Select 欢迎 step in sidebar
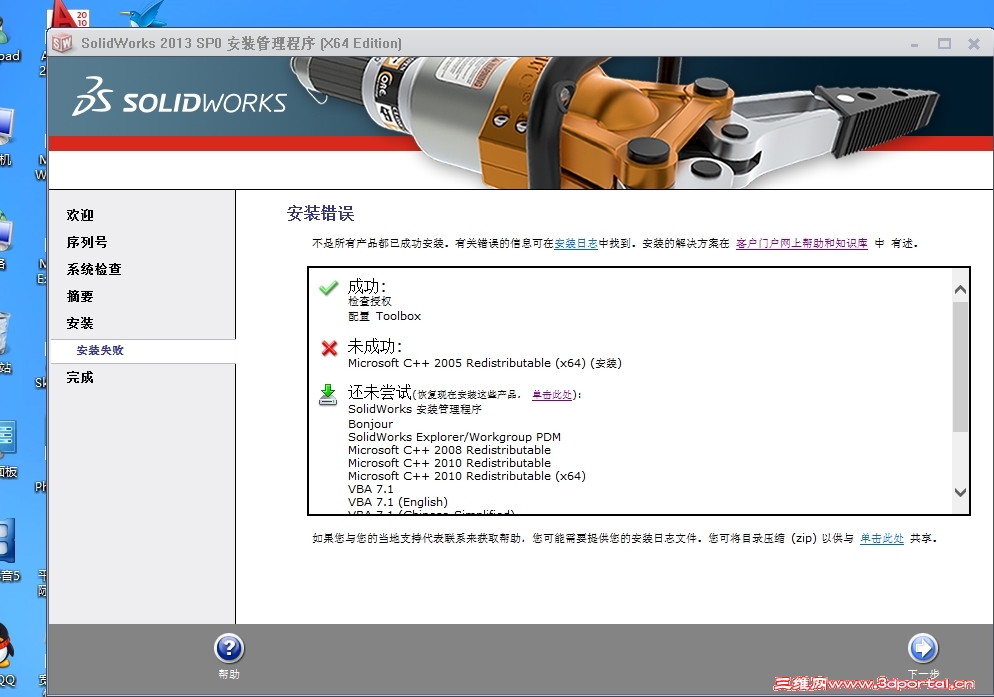 pyautogui.click(x=80, y=215)
